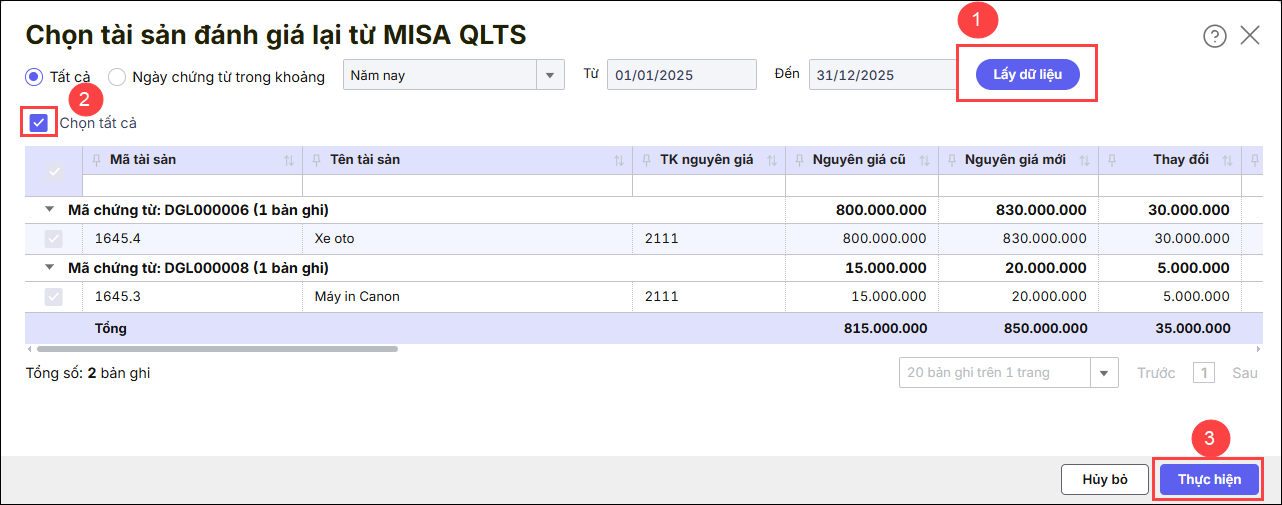Click the horizontal scrollbar under the table

pos(216,349)
